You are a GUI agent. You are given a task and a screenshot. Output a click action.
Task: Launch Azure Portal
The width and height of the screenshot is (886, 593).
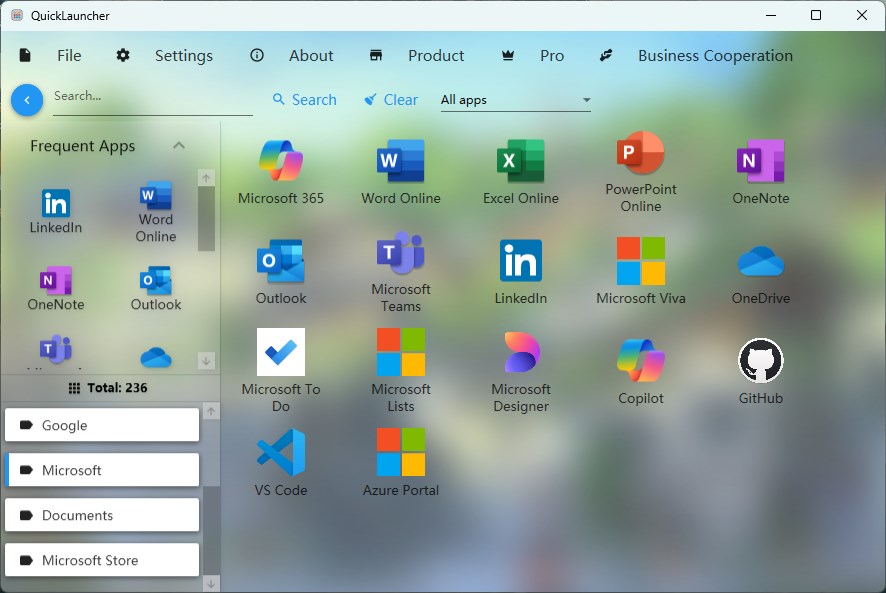401,463
